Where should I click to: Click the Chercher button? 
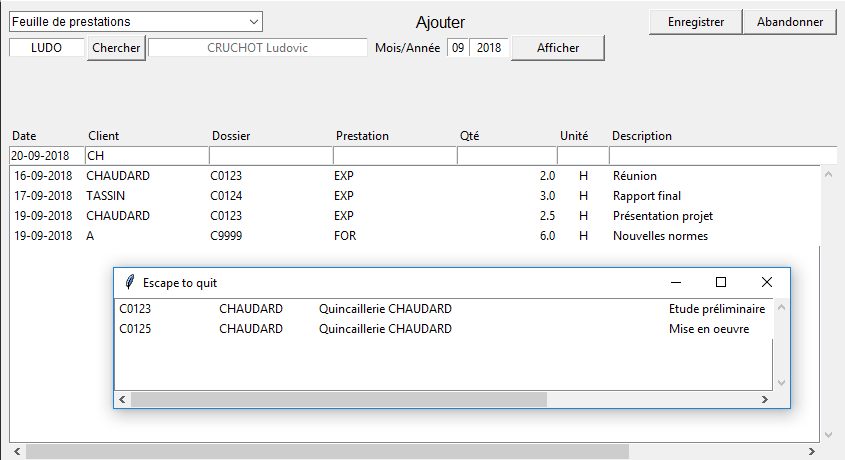tap(116, 48)
